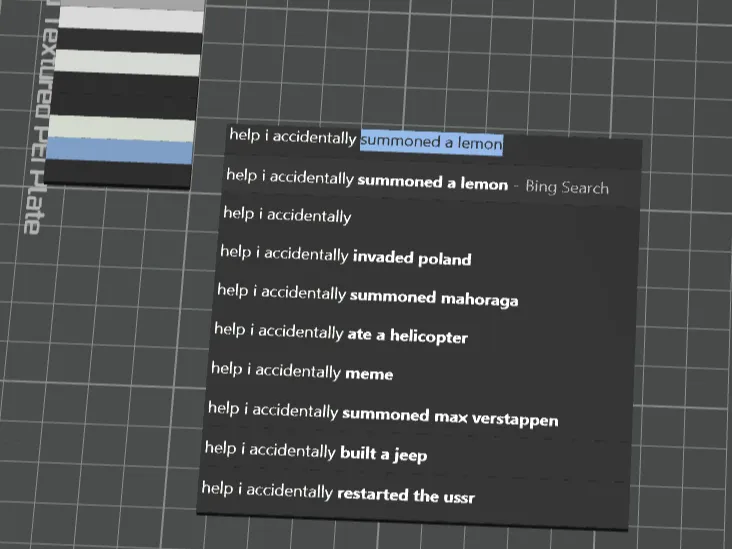Click the highlighted 'summoned a lemon' search text
This screenshot has height=549, width=732.
[432, 142]
